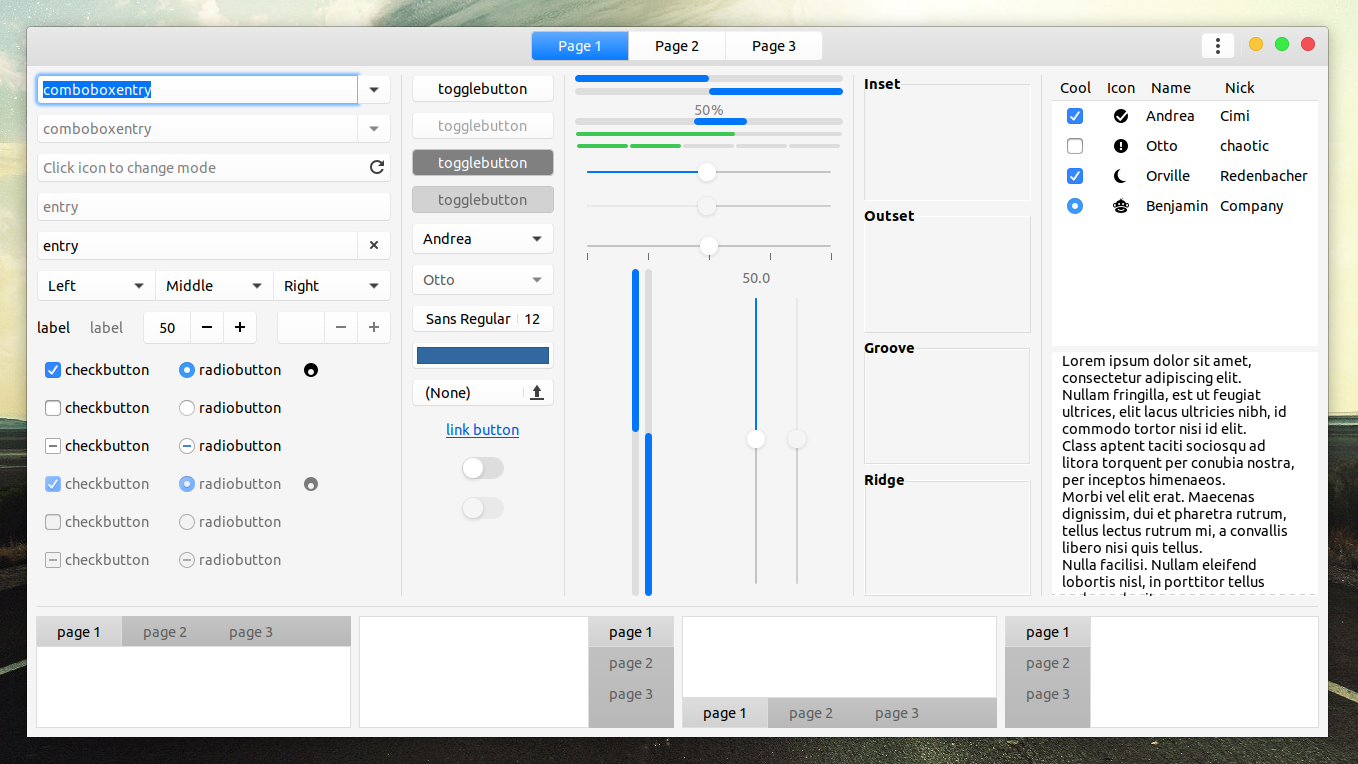Click the moon icon beside Orville

[1121, 175]
